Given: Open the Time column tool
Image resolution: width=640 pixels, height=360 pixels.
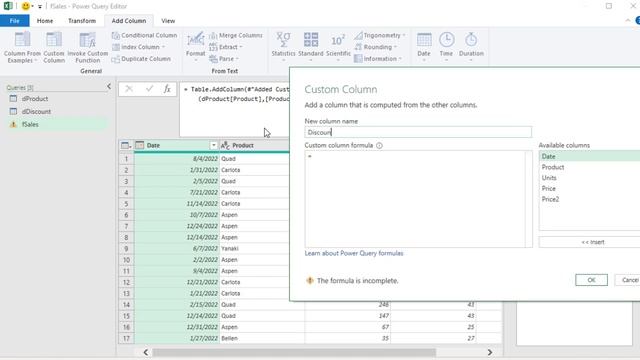Looking at the screenshot, I should click(x=446, y=47).
